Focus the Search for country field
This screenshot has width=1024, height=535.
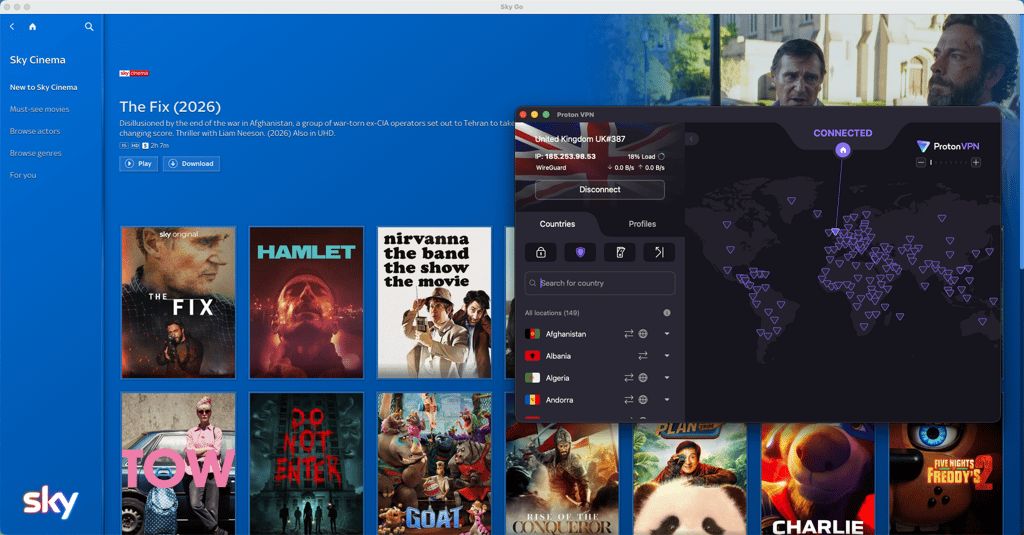(x=600, y=283)
